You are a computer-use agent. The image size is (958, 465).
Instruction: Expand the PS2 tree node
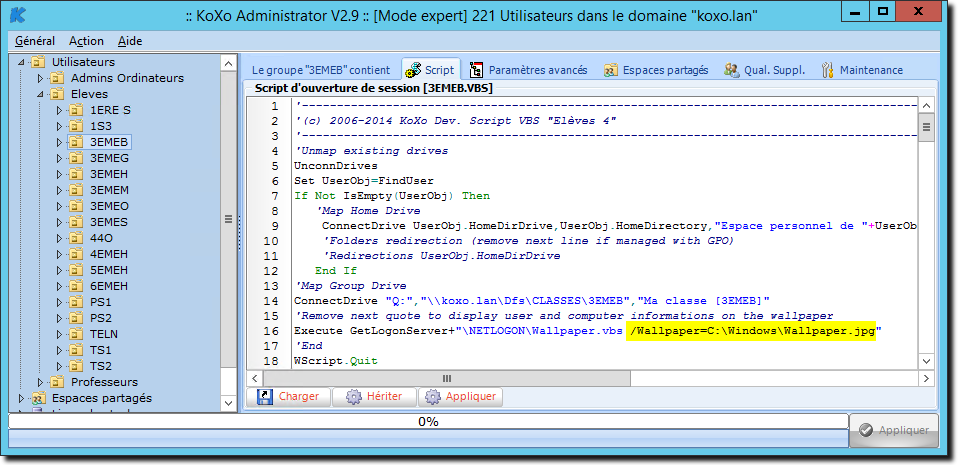click(x=60, y=318)
